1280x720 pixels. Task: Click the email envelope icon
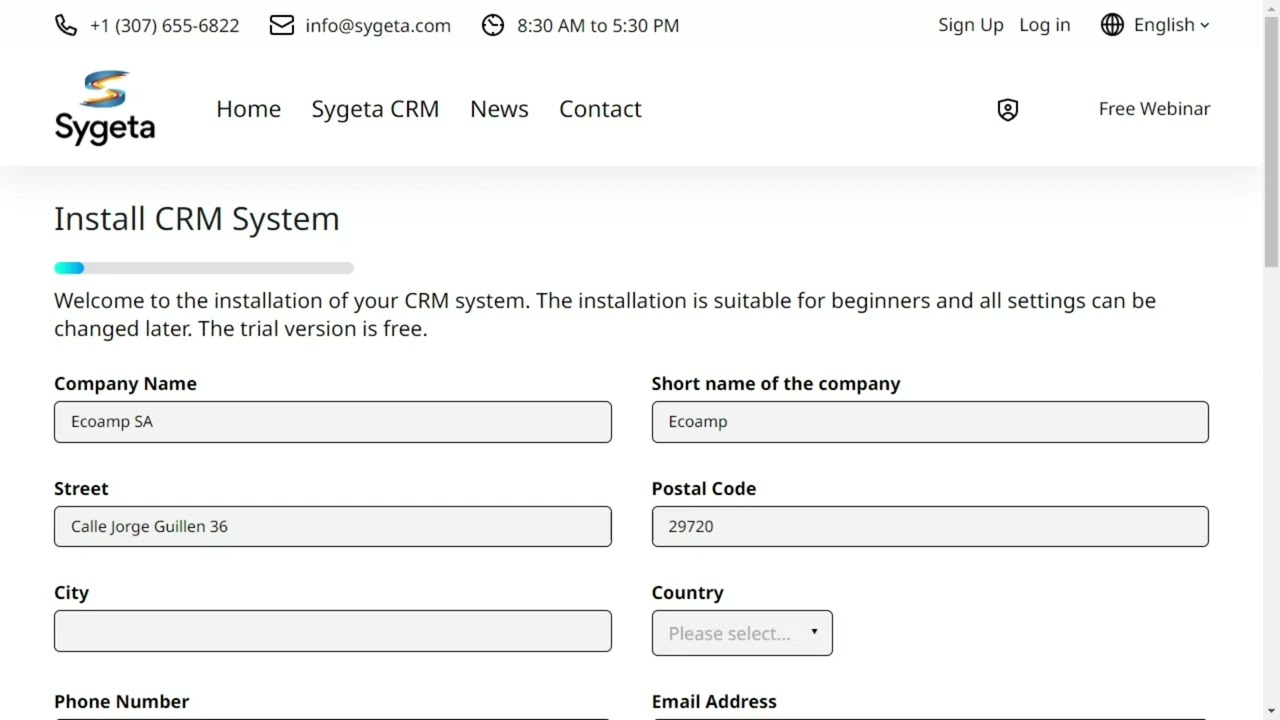coord(282,26)
